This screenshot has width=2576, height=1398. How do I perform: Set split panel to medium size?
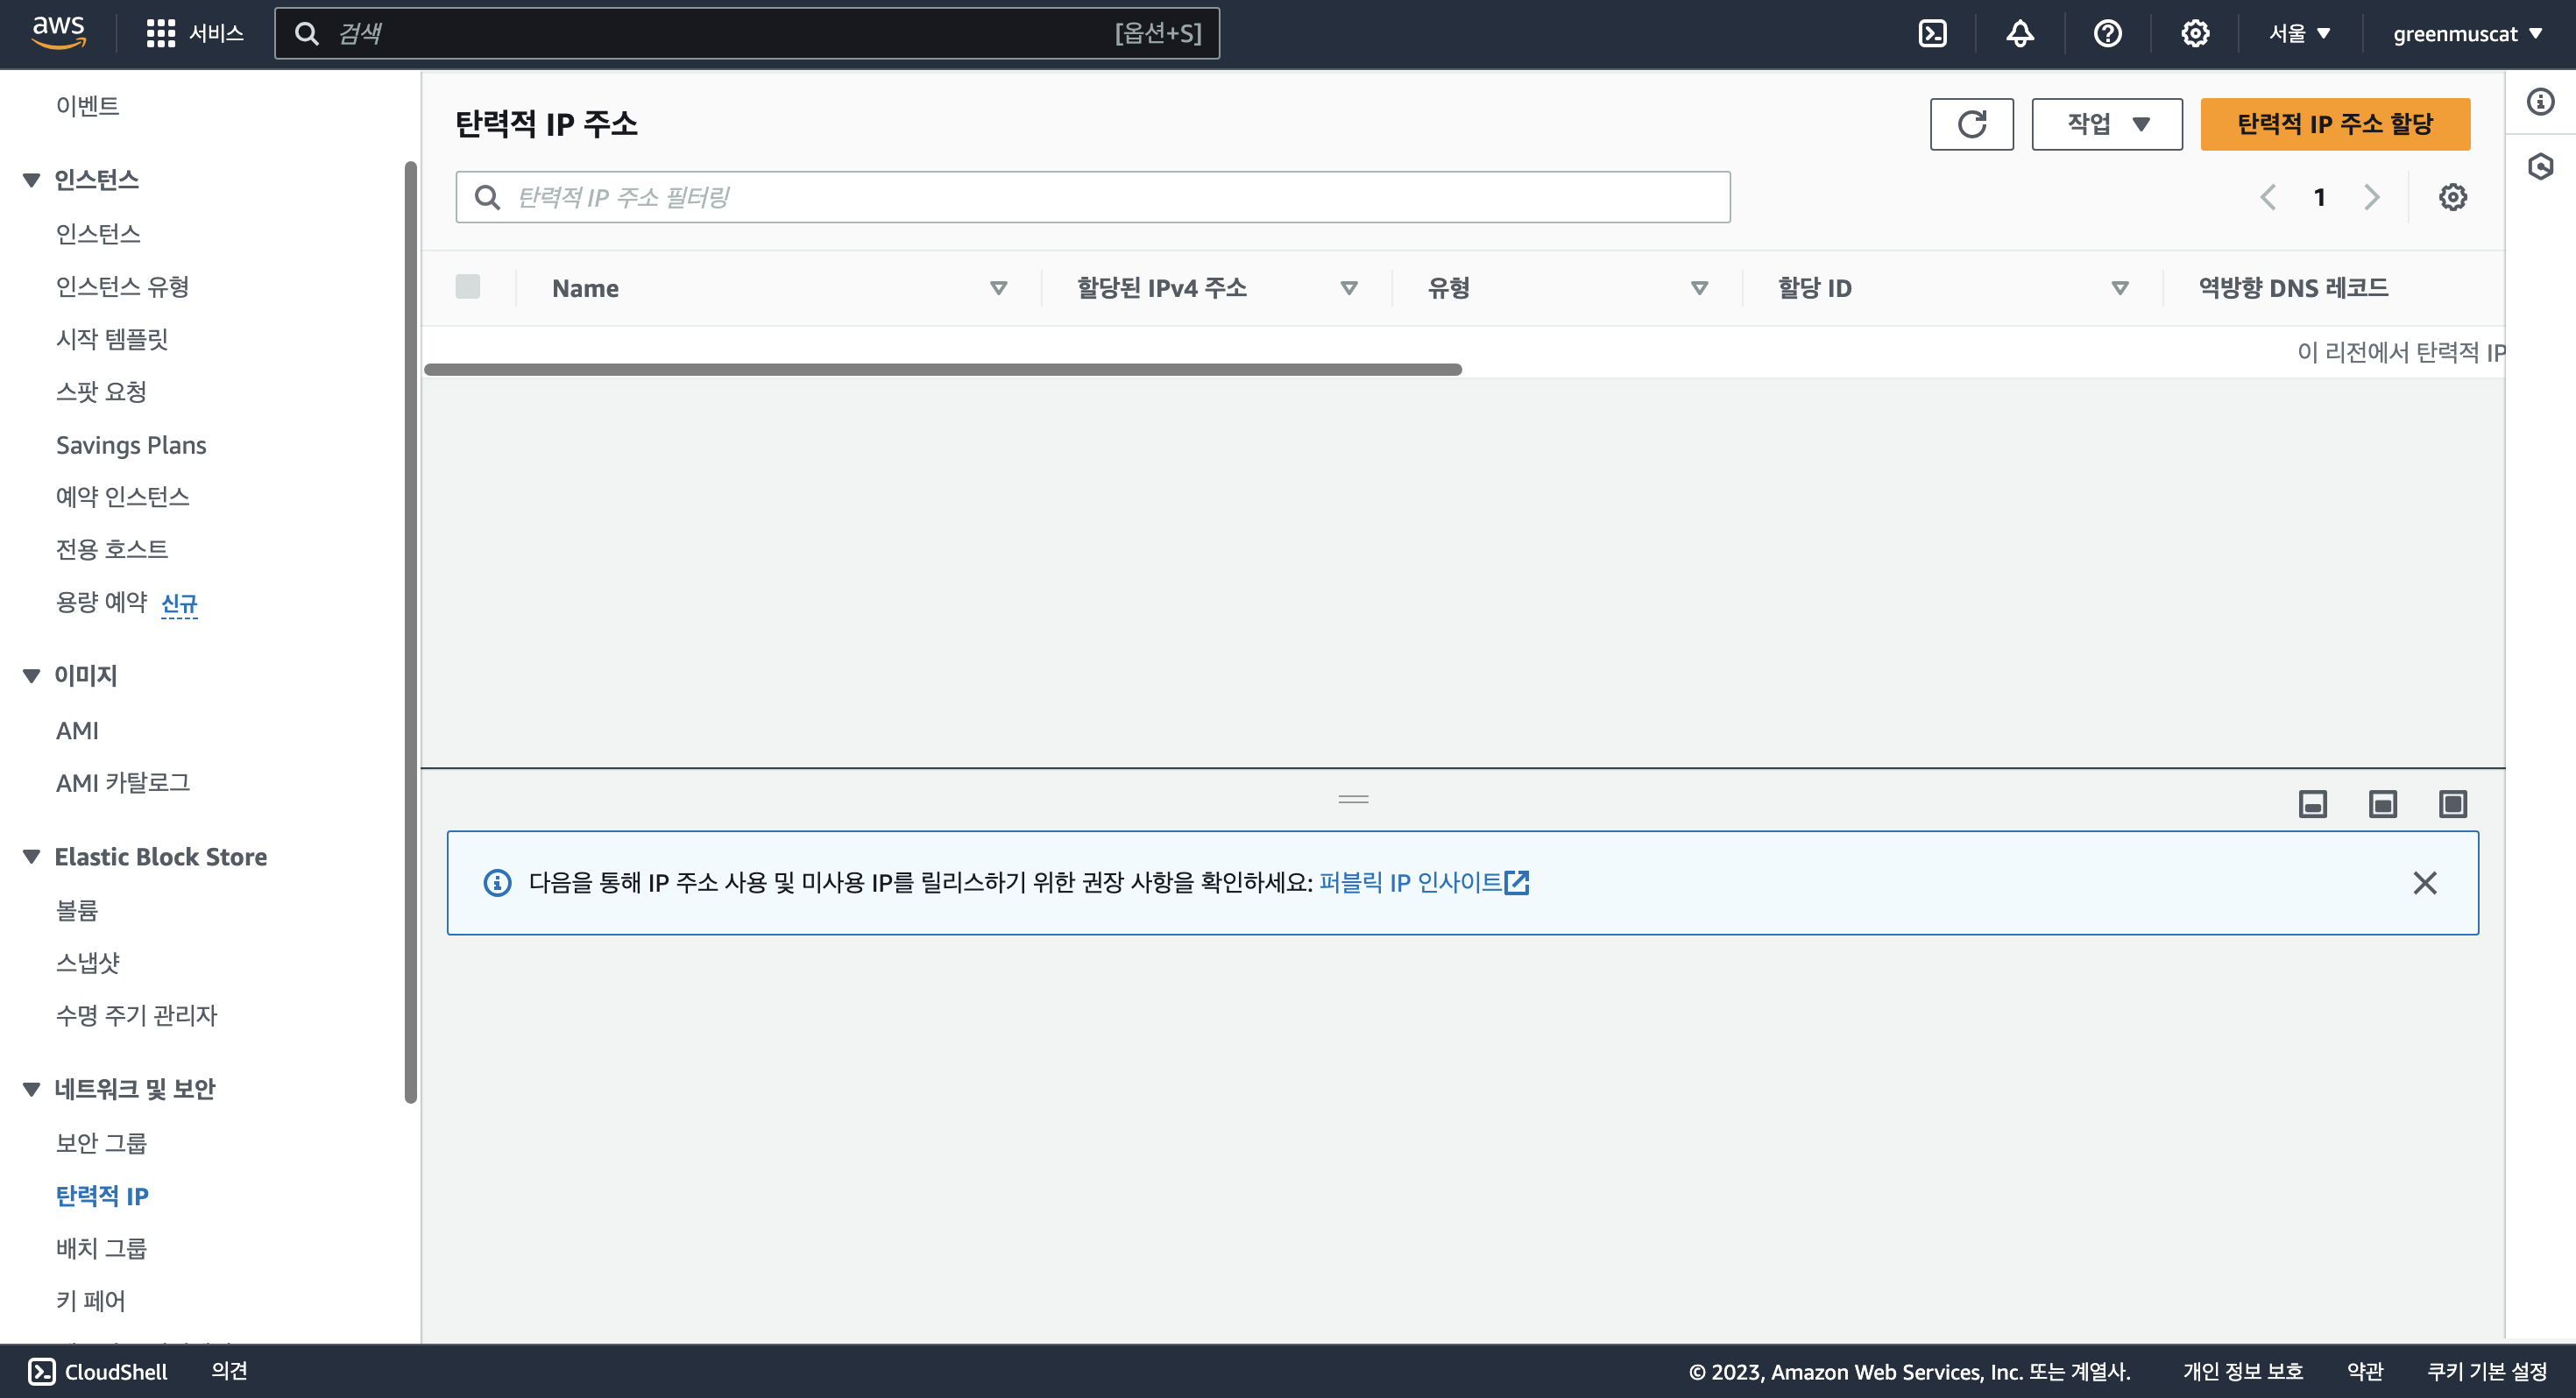[2382, 804]
